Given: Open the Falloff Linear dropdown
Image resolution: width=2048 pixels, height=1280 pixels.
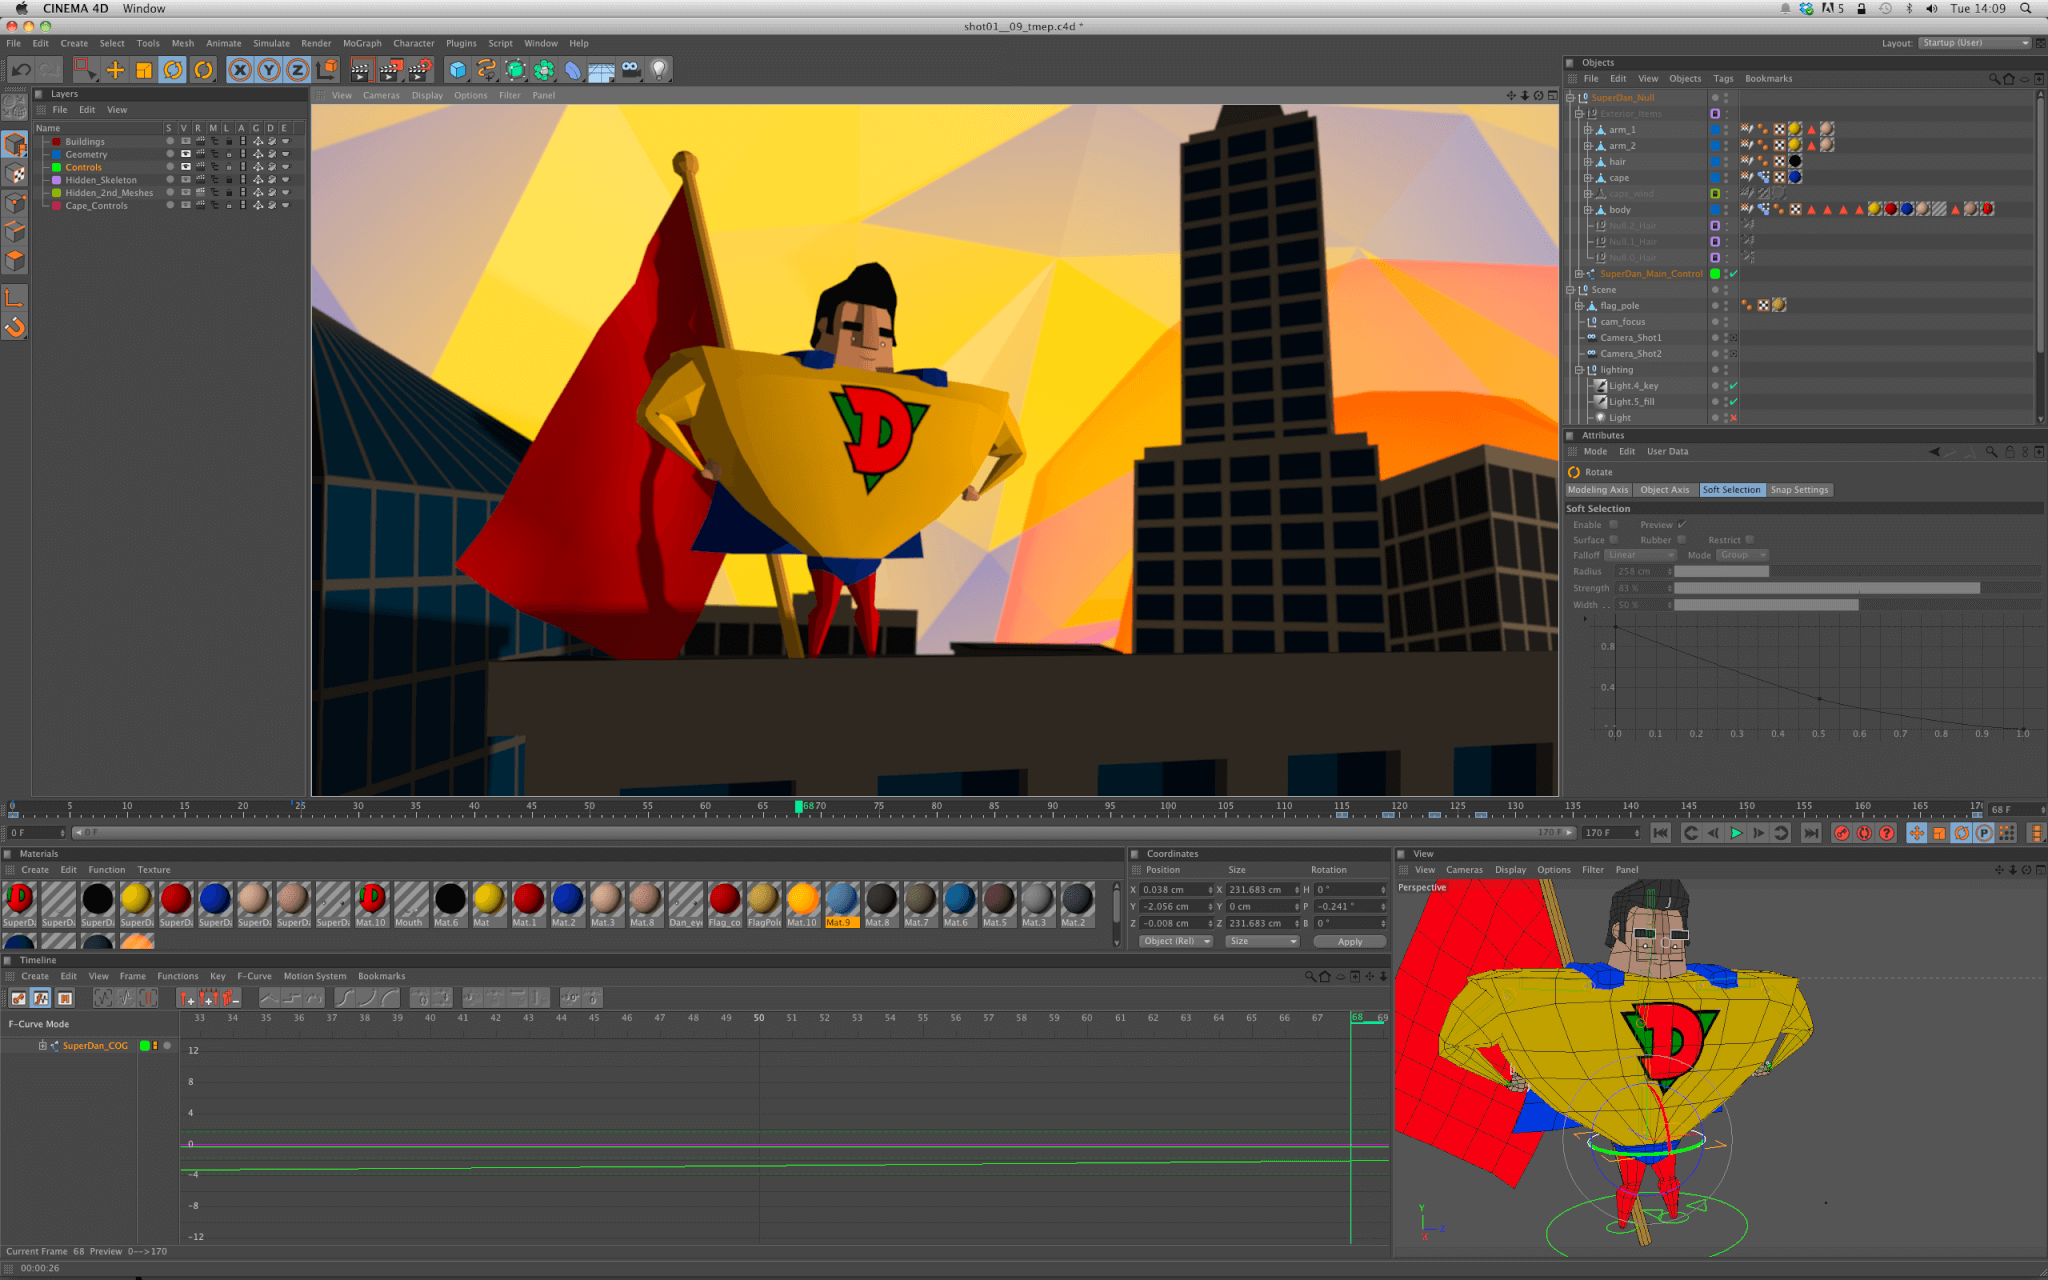Looking at the screenshot, I should (1640, 555).
